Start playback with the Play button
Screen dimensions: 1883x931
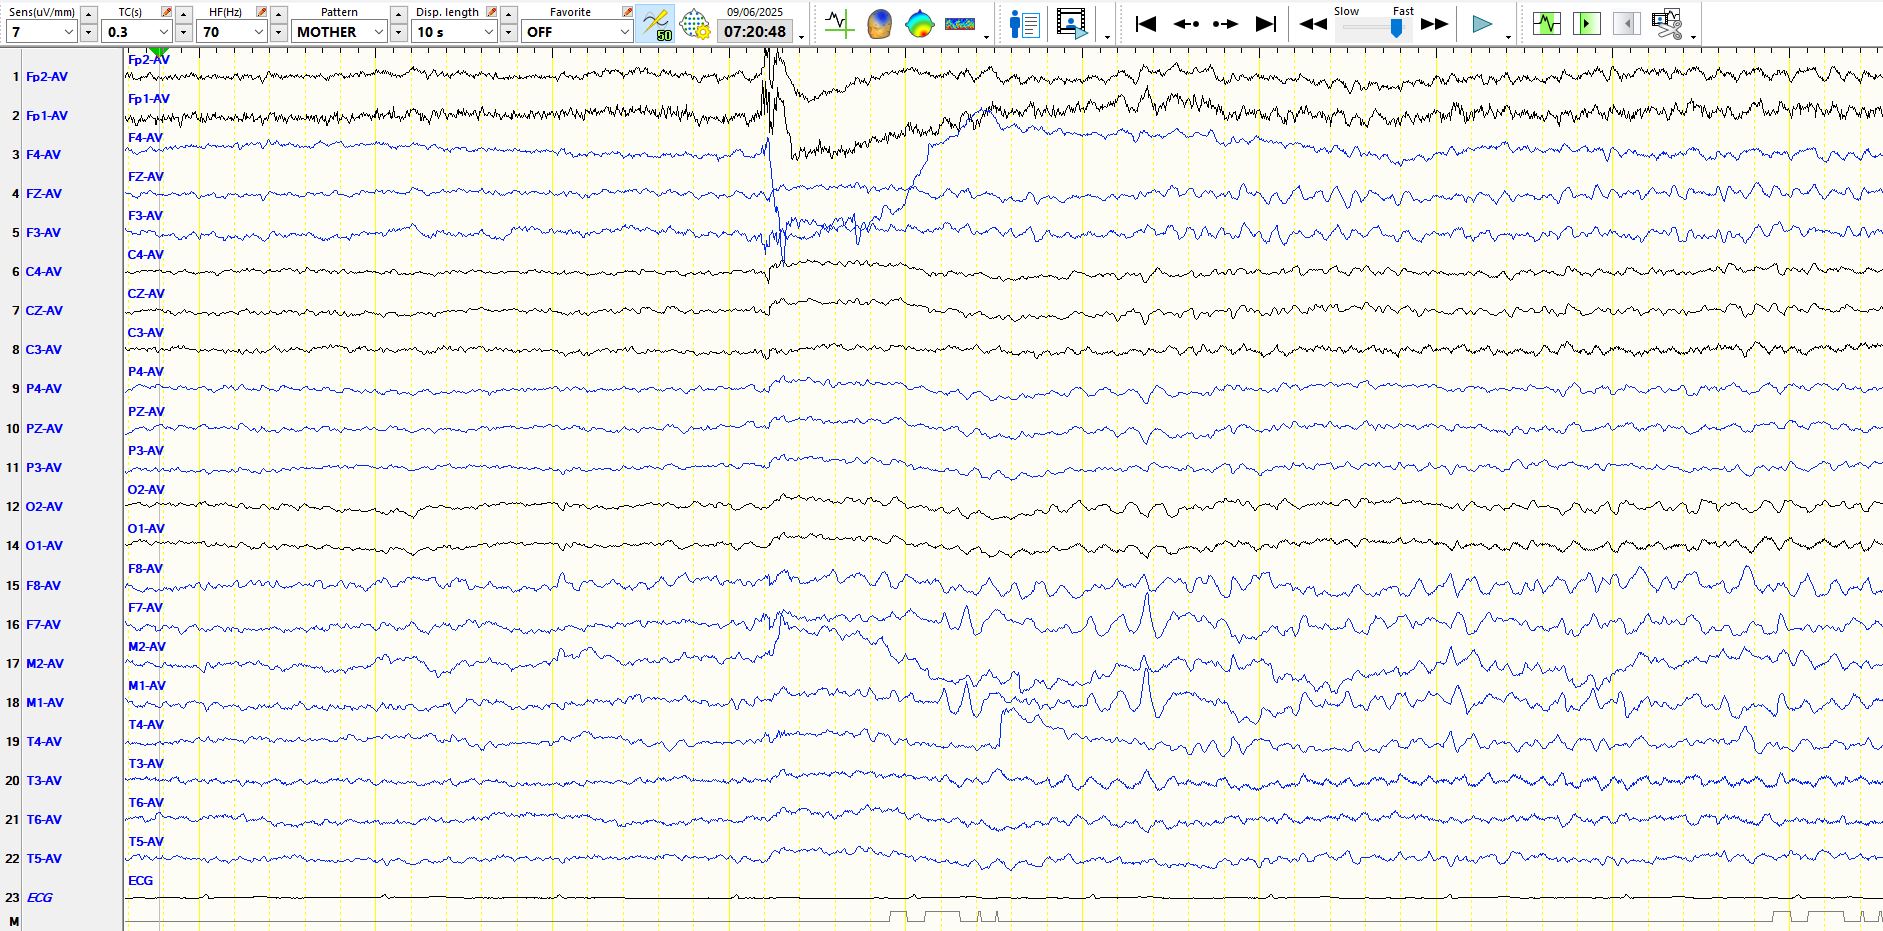point(1482,24)
